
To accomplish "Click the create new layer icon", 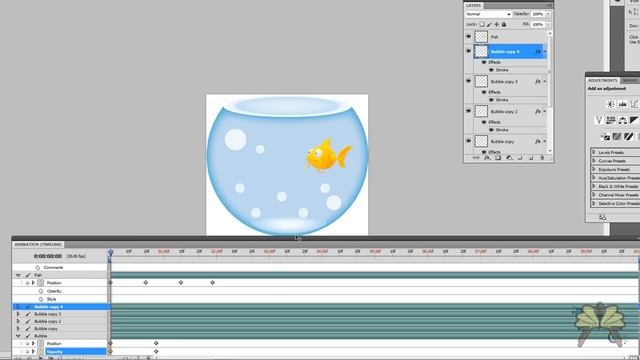I will coord(531,158).
